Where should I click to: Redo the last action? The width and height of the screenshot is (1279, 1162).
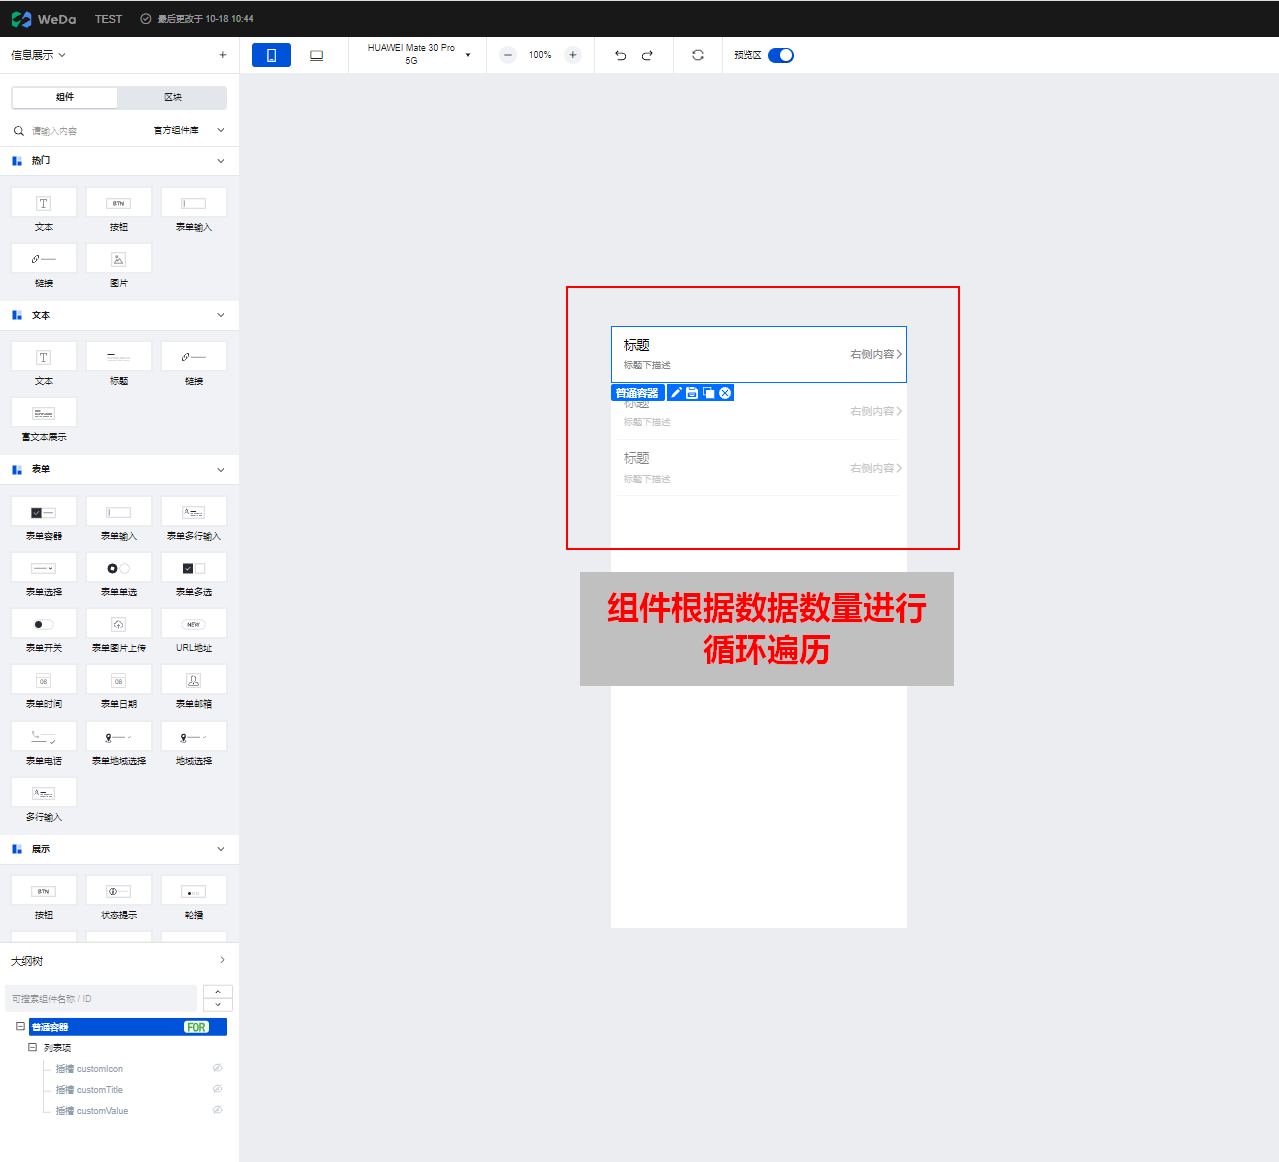click(x=647, y=55)
